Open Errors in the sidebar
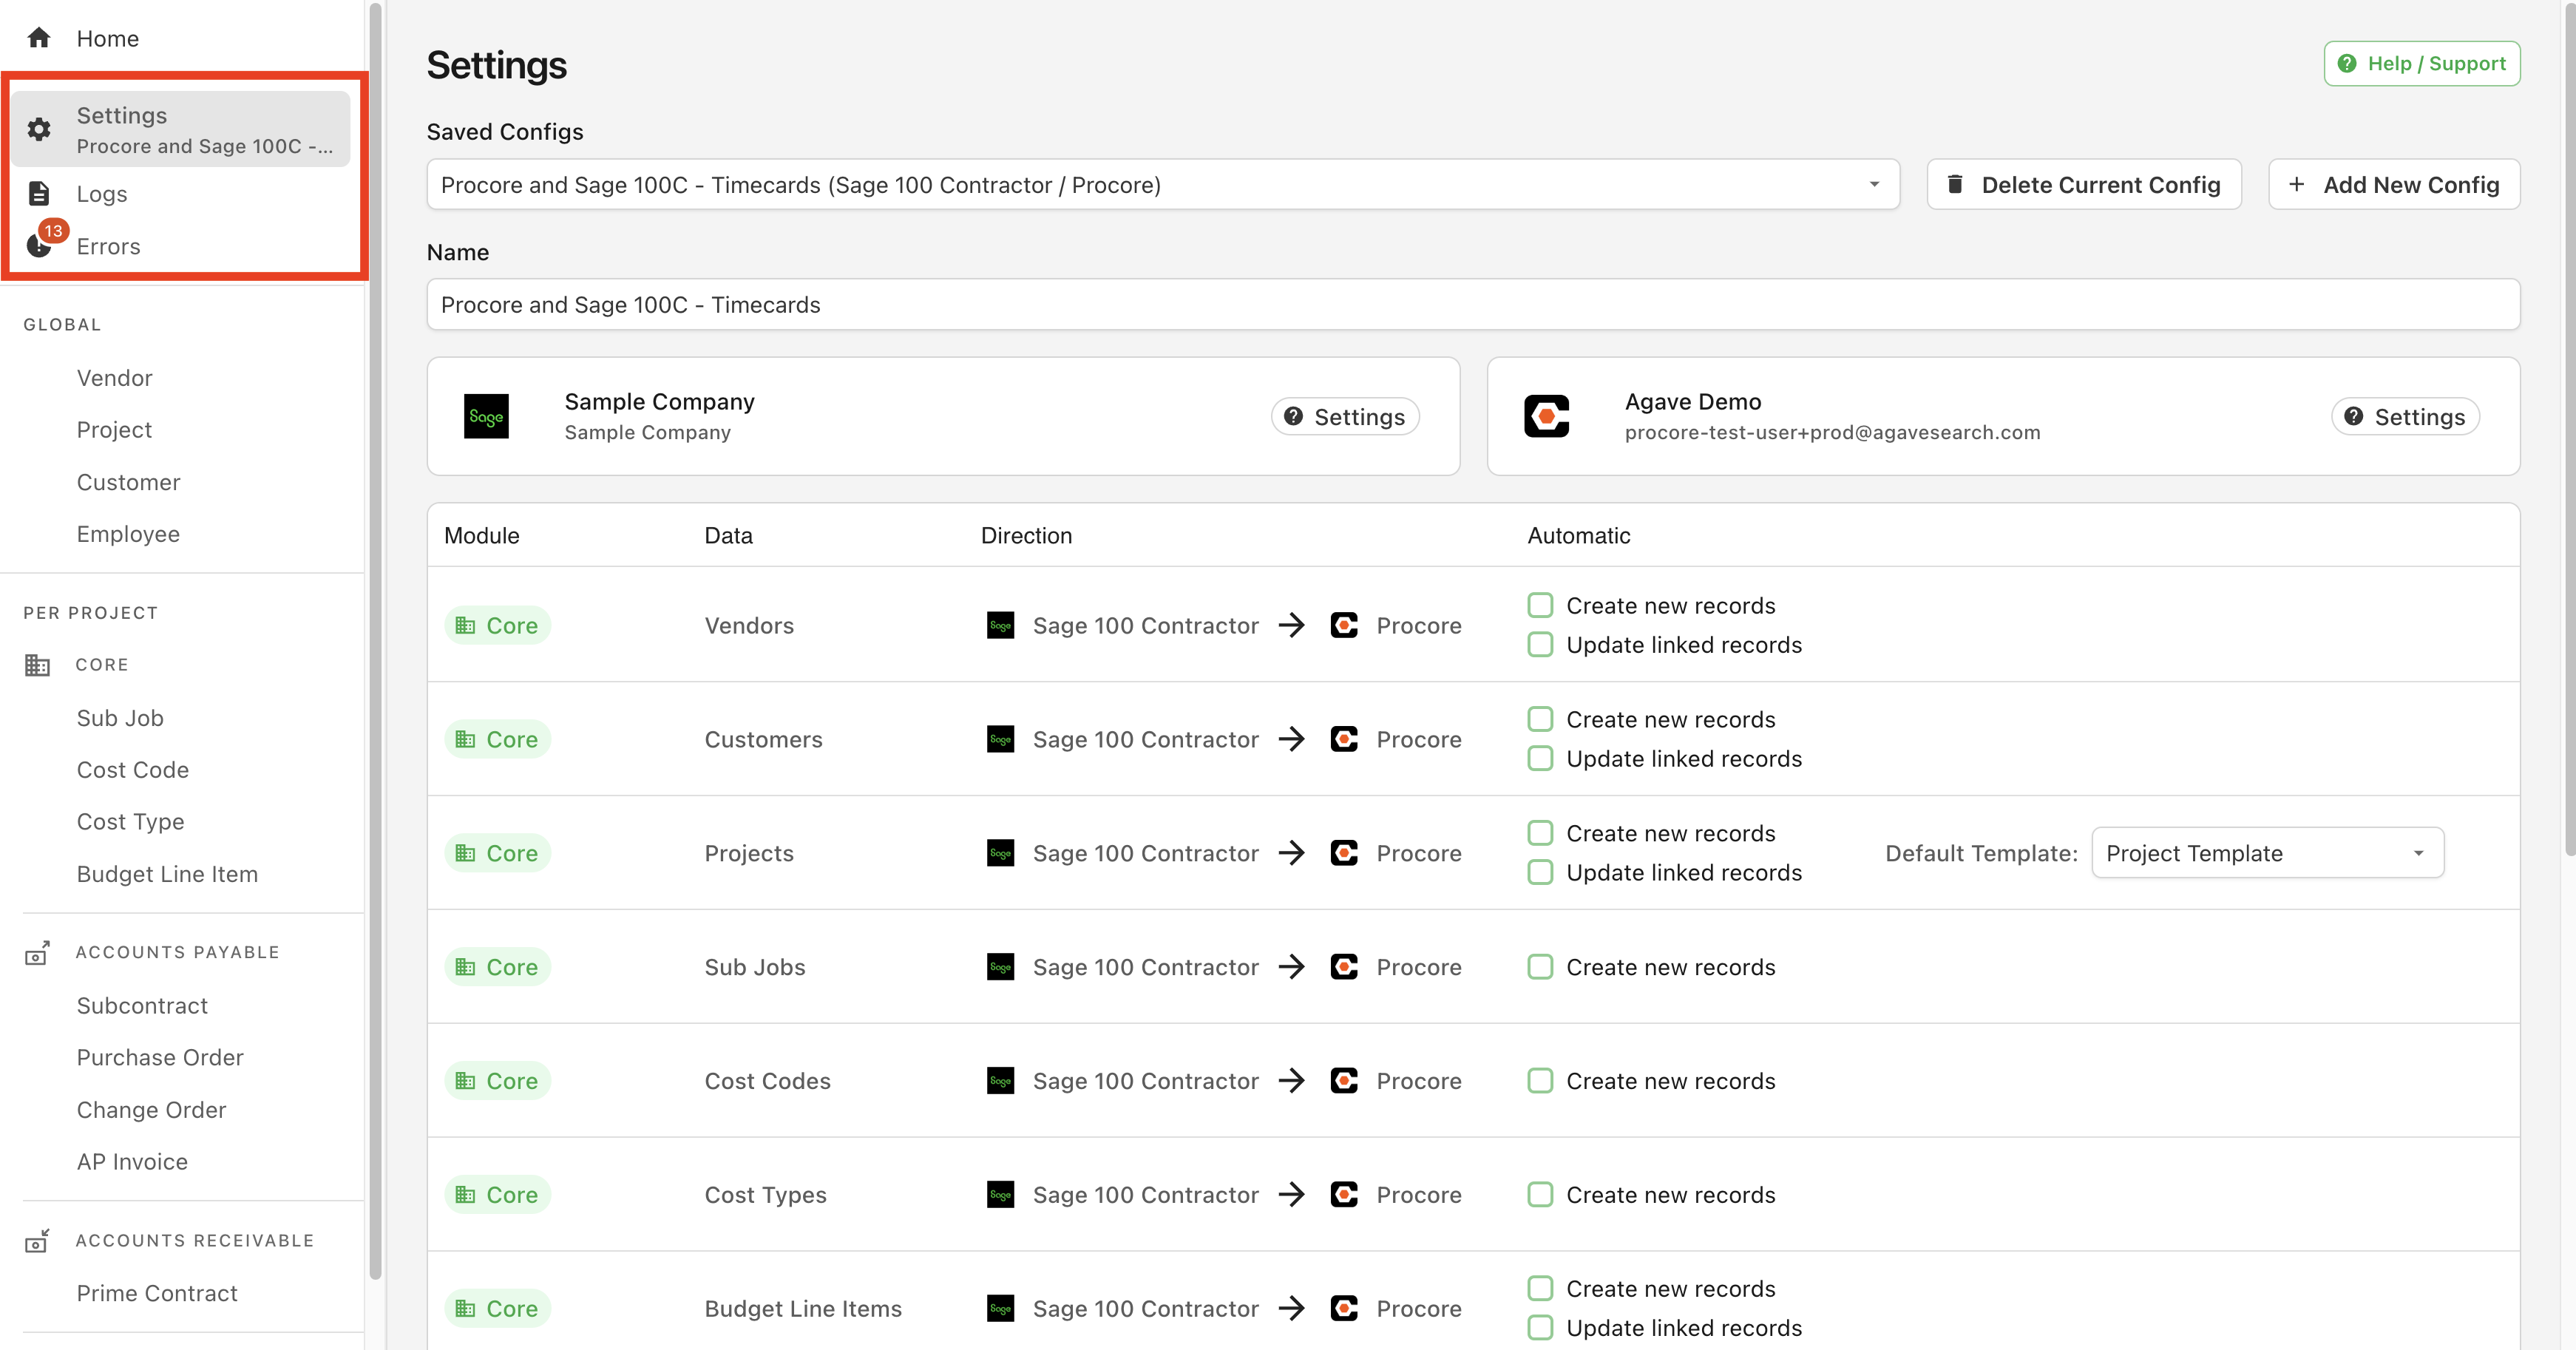The image size is (2576, 1350). click(x=109, y=246)
